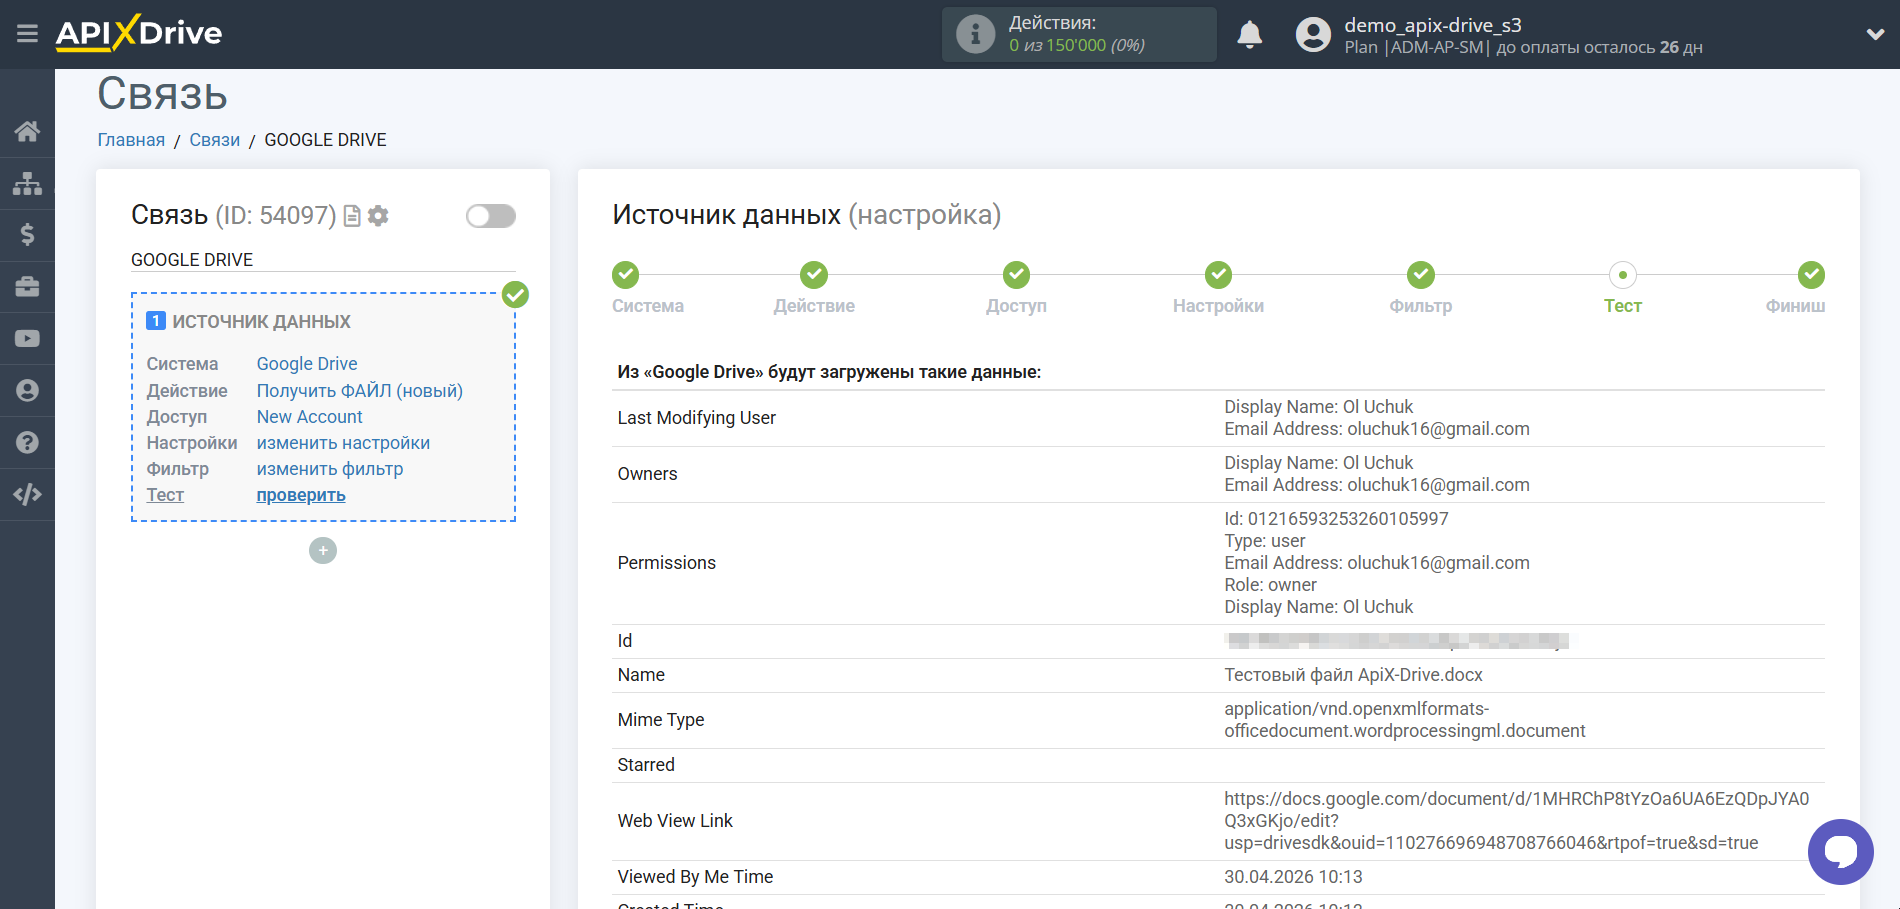This screenshot has width=1900, height=909.
Task: Open the connections sitemap sidebar icon
Action: 27,183
